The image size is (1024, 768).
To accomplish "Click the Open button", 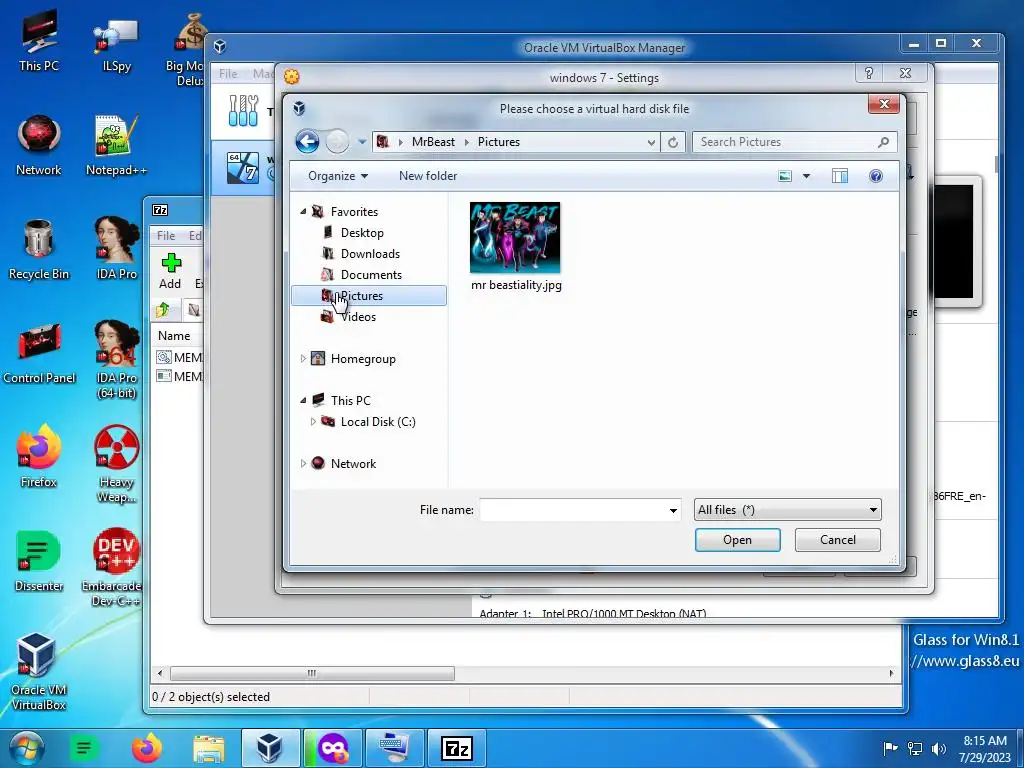I will [737, 539].
